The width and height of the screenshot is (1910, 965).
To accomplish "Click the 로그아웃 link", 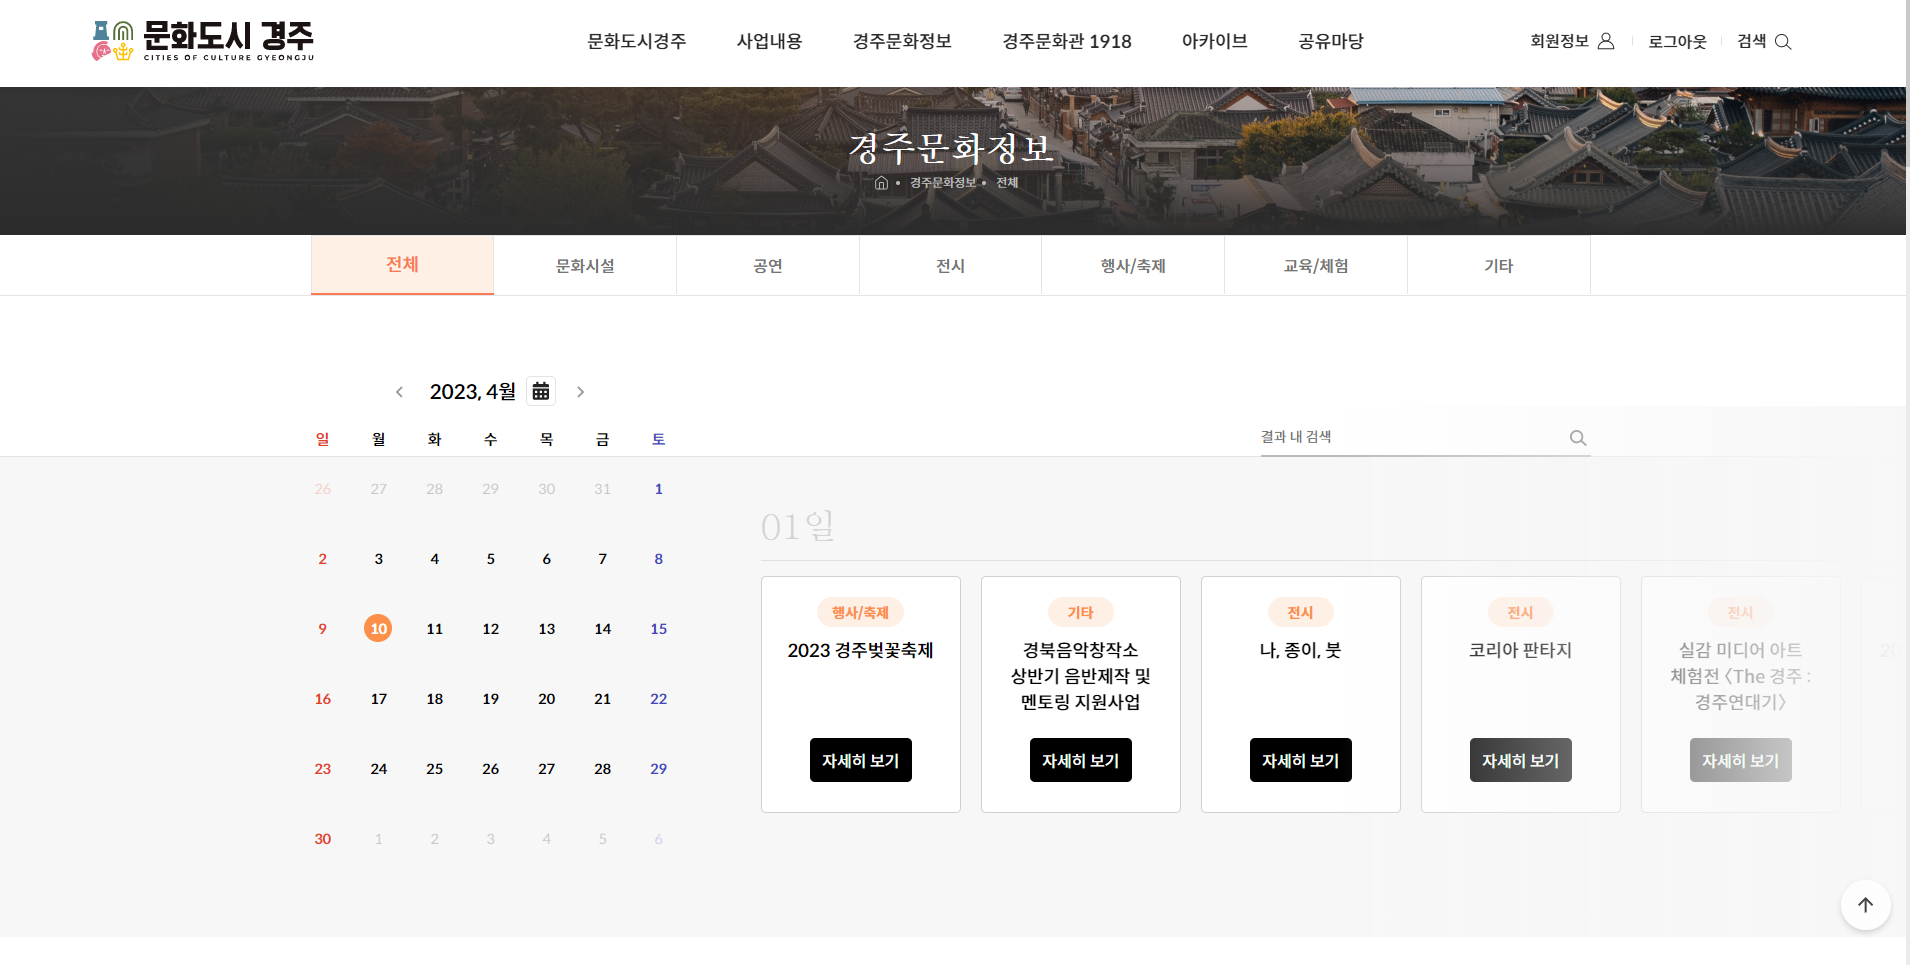I will [1677, 42].
